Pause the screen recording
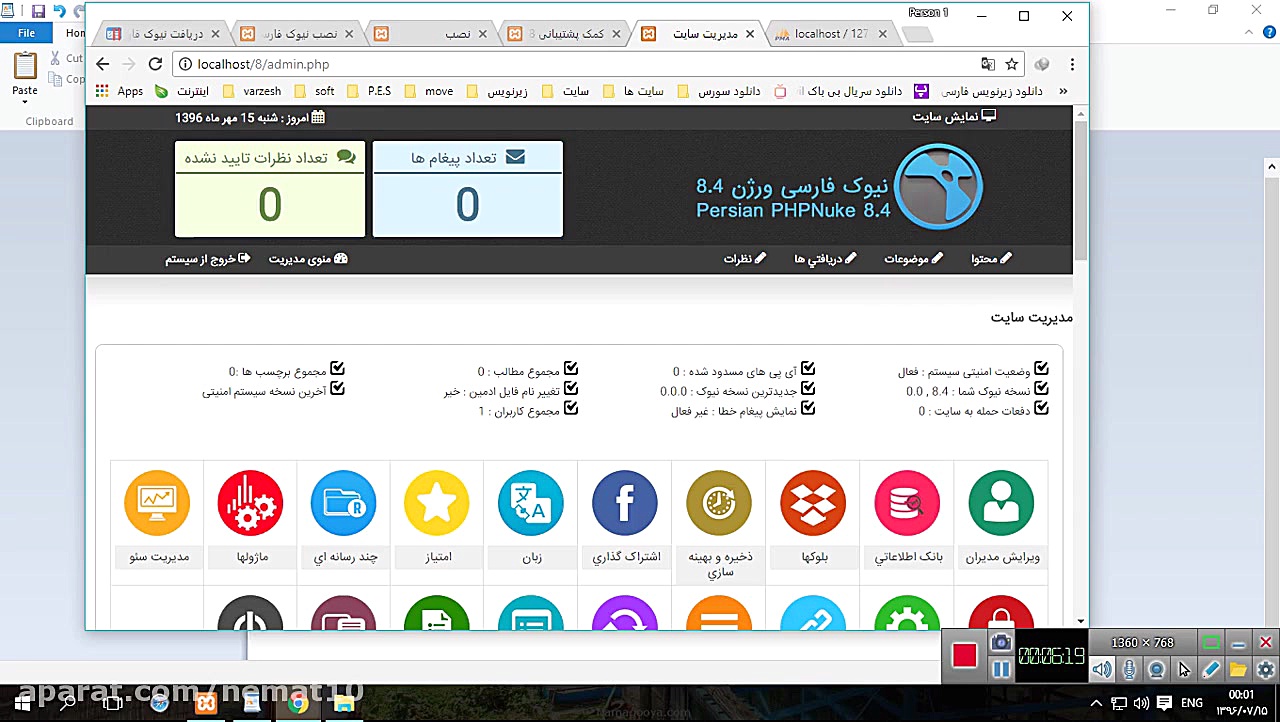Viewport: 1280px width, 722px height. coord(1001,670)
